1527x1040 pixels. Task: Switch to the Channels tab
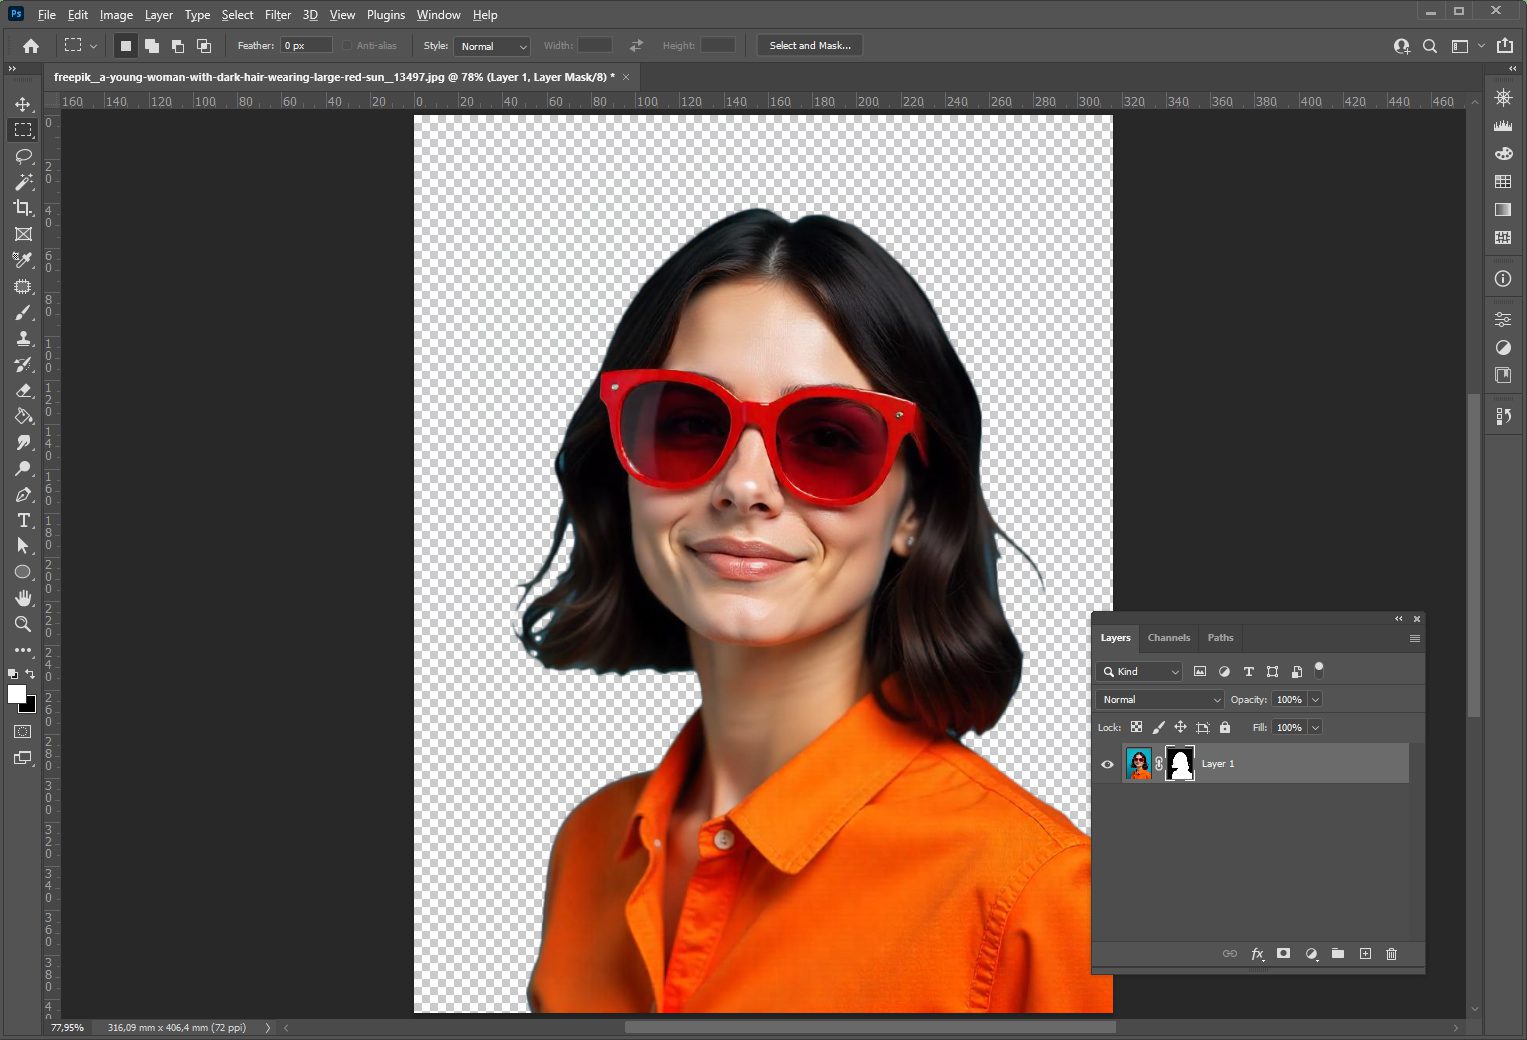[1169, 638]
